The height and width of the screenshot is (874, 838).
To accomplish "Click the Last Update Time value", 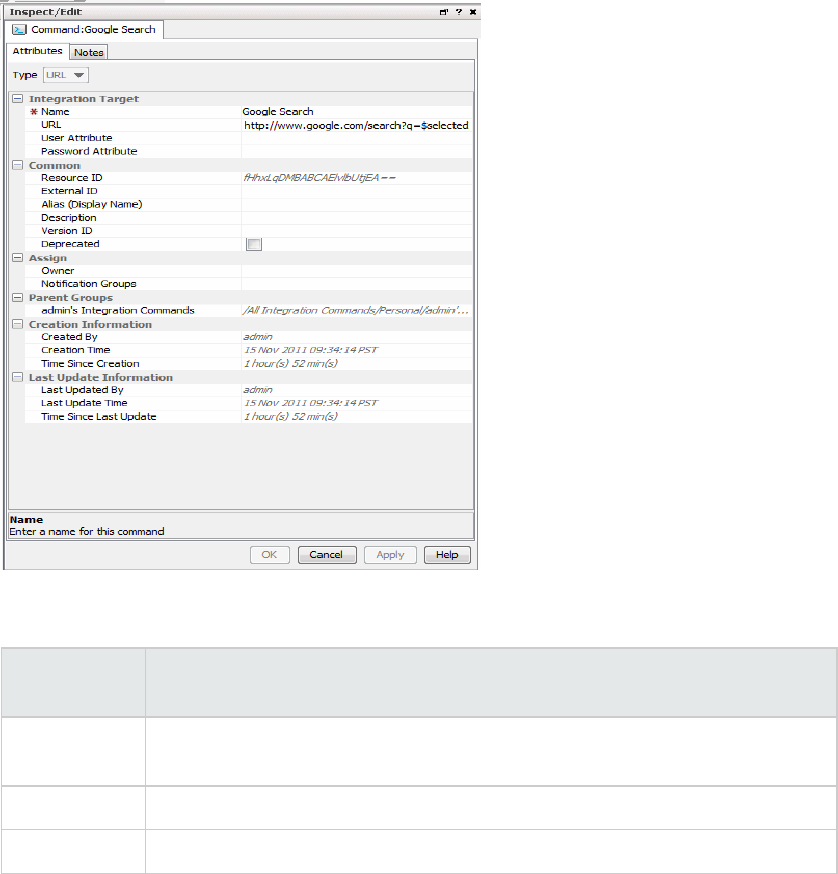I will 311,403.
